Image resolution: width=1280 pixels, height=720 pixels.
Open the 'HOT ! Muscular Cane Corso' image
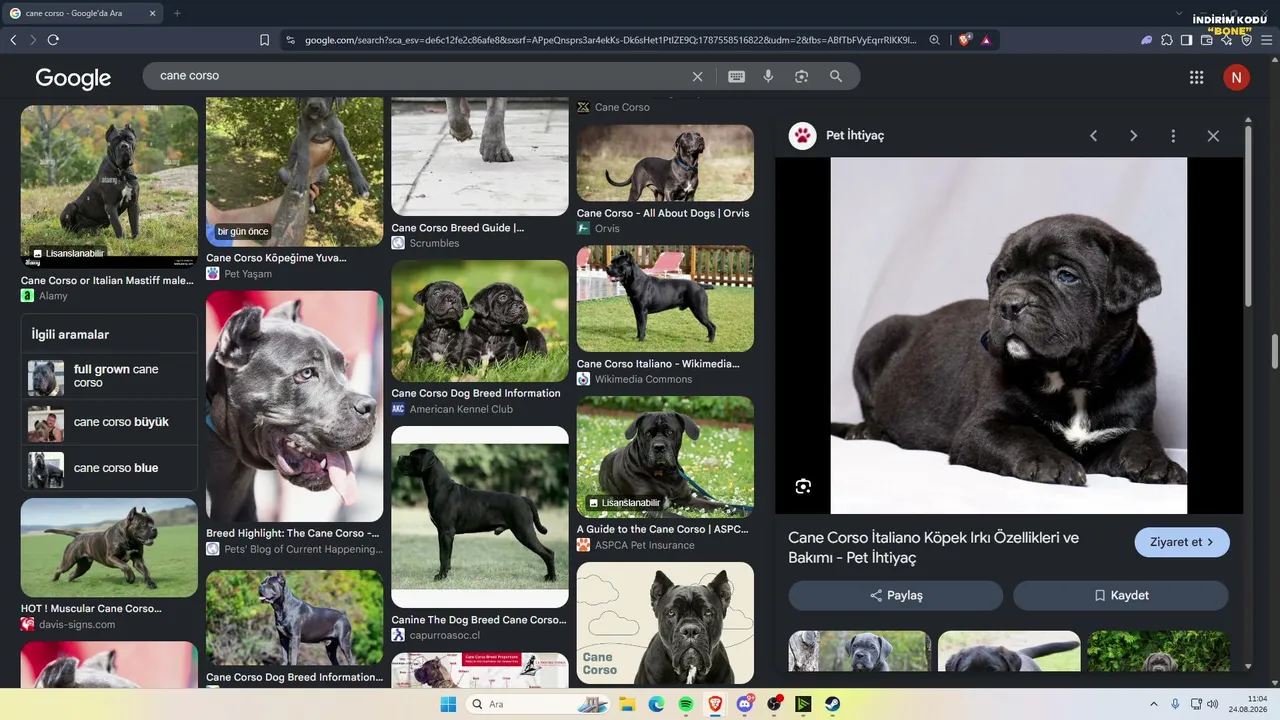point(109,548)
